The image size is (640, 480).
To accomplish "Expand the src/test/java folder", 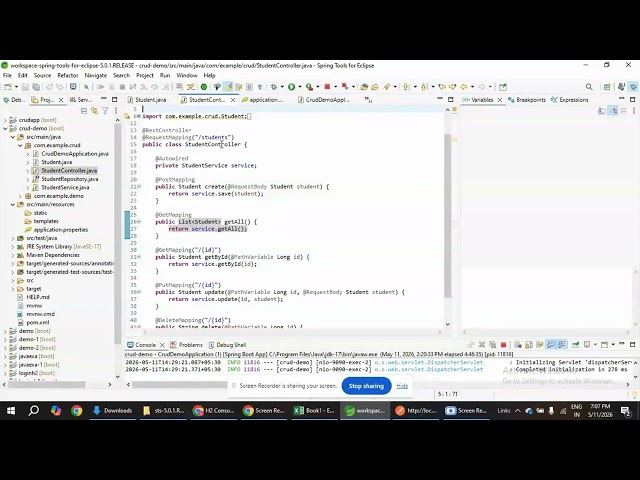I will coord(13,238).
